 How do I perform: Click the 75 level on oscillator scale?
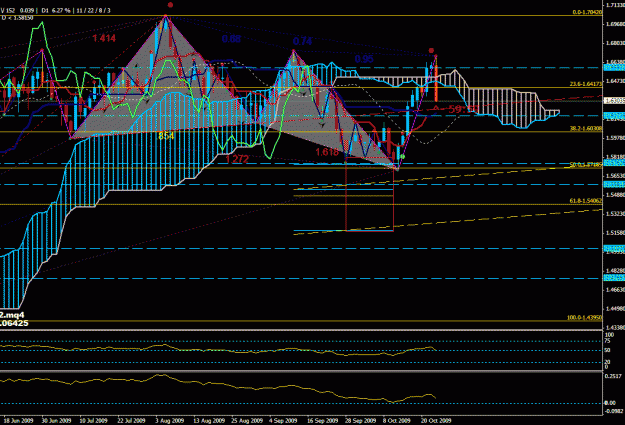[x=607, y=341]
